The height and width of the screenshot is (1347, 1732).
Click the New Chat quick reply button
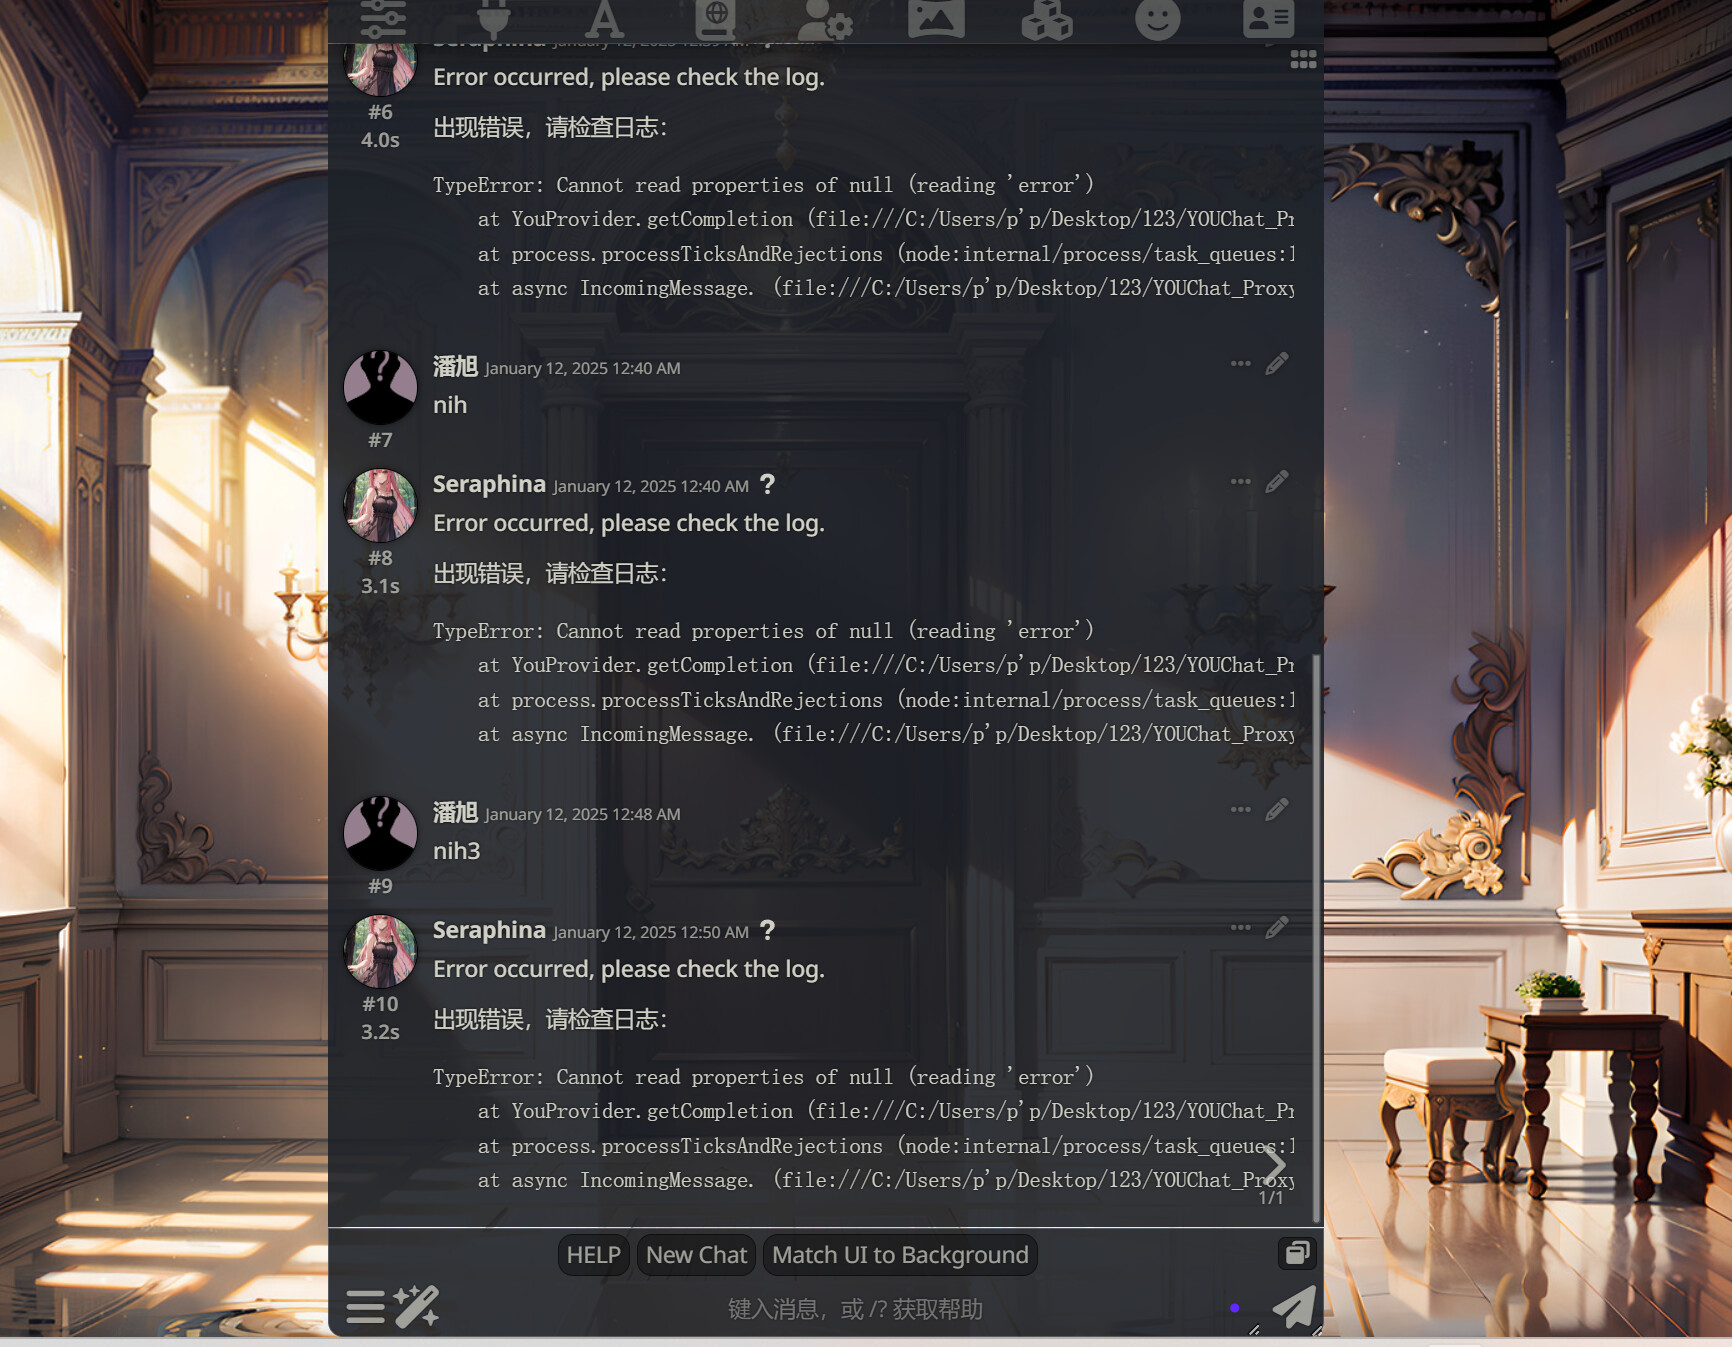696,1255
